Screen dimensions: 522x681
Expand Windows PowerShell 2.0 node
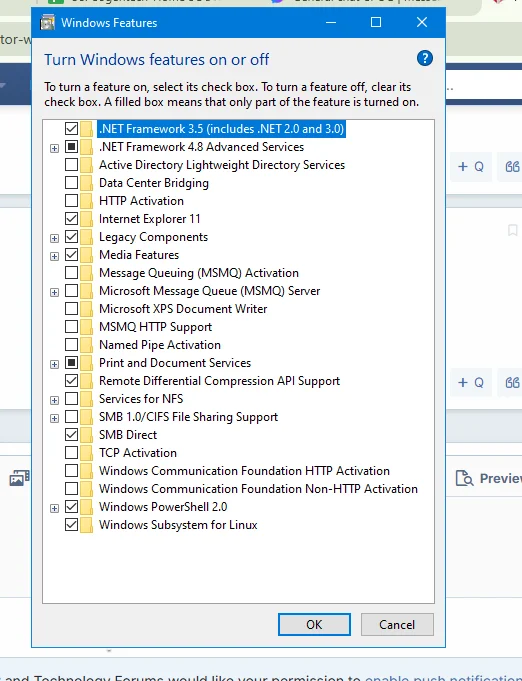tap(54, 509)
